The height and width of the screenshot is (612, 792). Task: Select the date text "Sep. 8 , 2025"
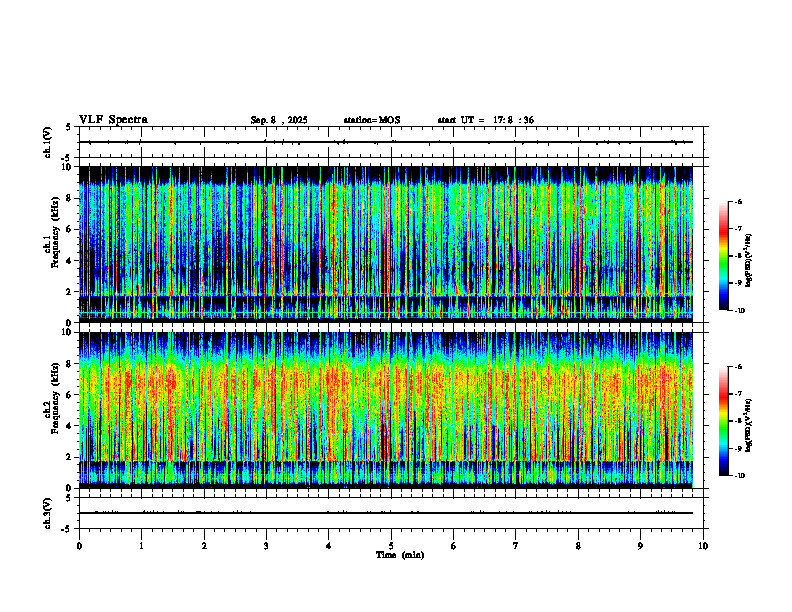[279, 120]
